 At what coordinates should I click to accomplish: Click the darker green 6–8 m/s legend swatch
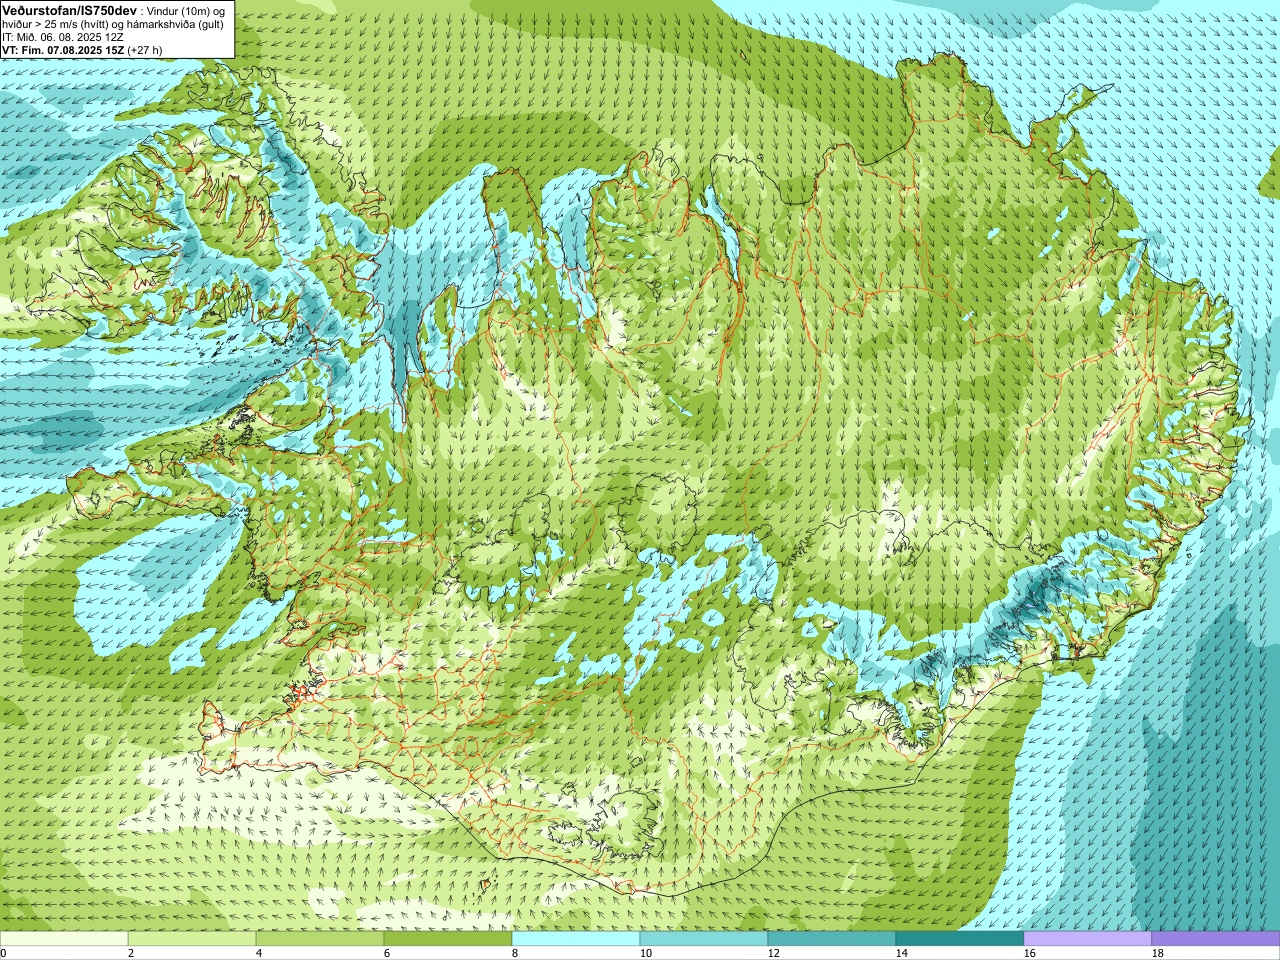click(448, 939)
